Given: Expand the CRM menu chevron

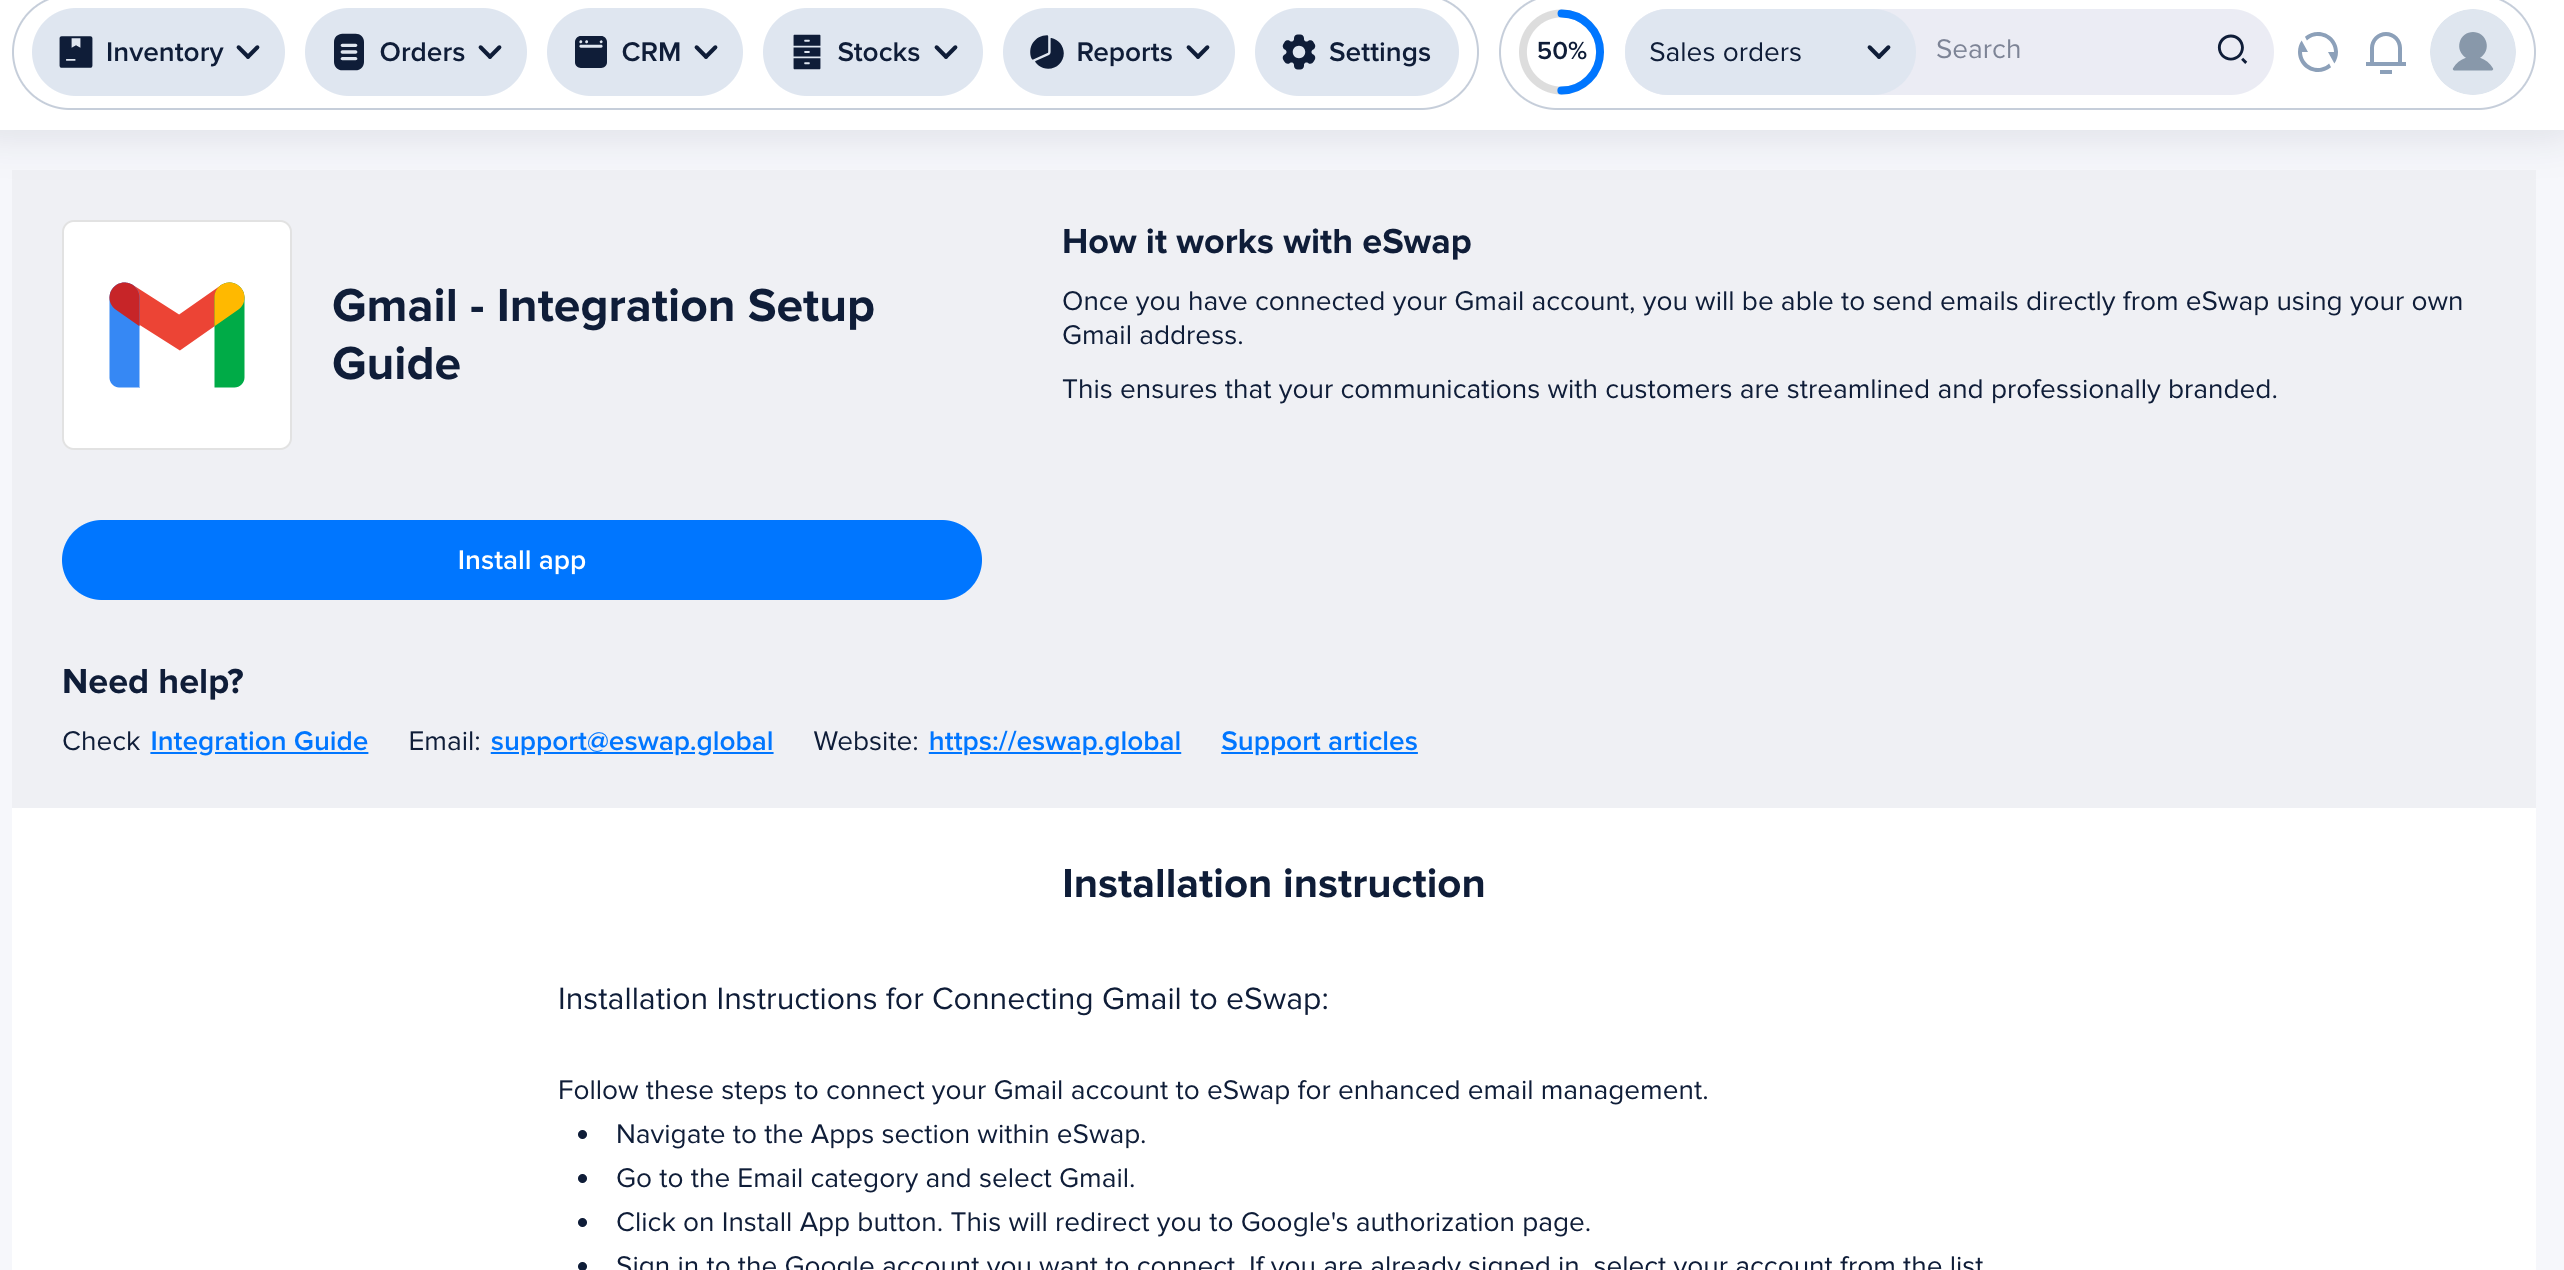Looking at the screenshot, I should (706, 52).
